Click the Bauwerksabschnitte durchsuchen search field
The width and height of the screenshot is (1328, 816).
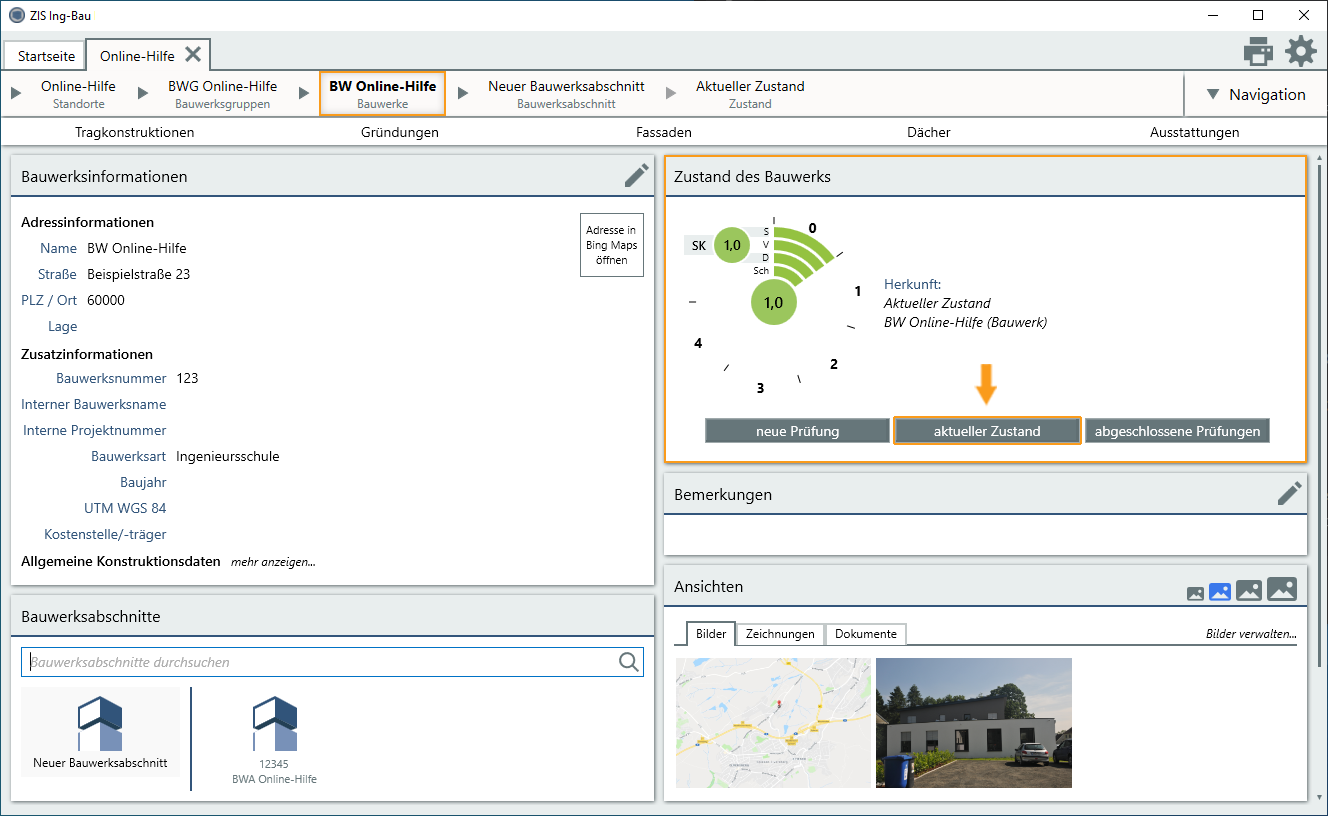[320, 662]
